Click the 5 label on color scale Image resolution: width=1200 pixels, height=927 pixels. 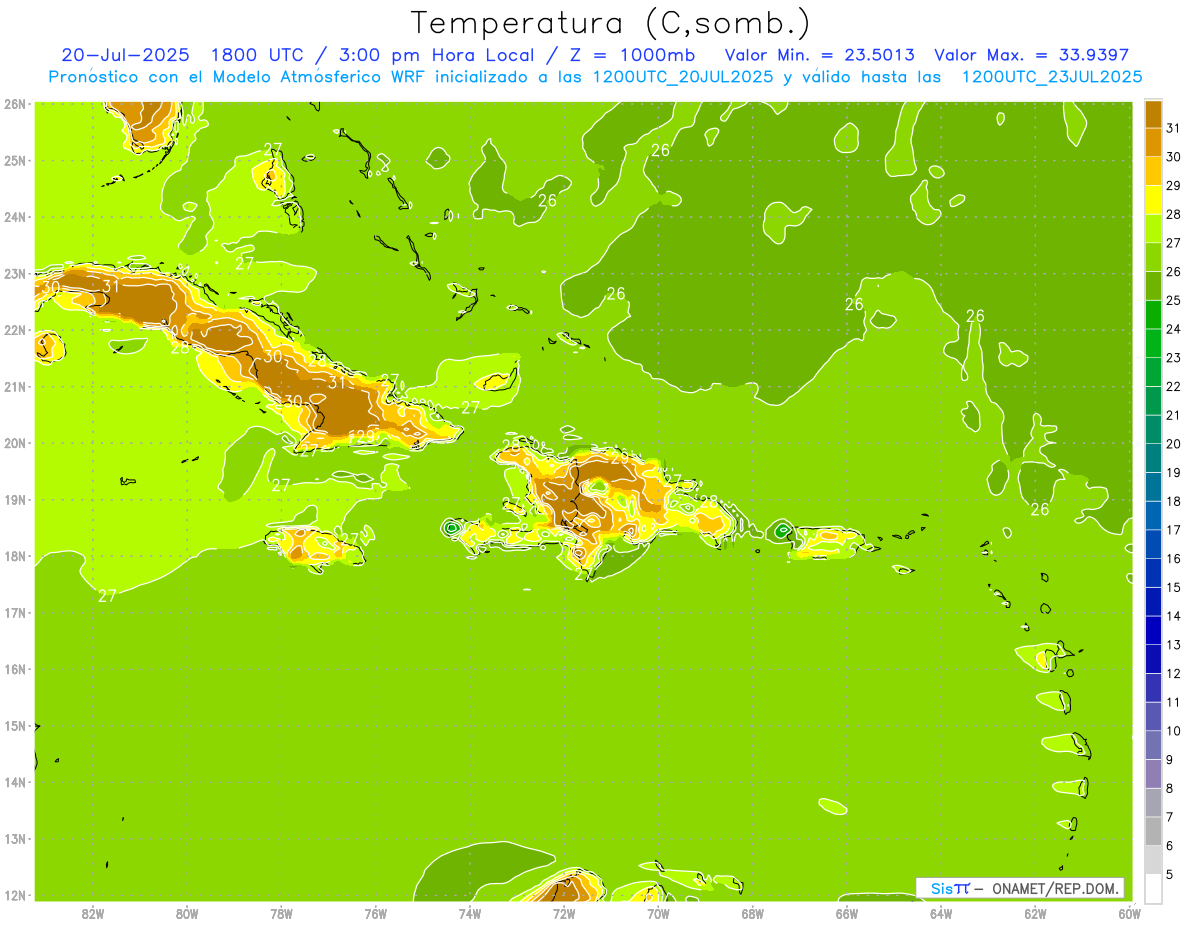pos(1170,875)
